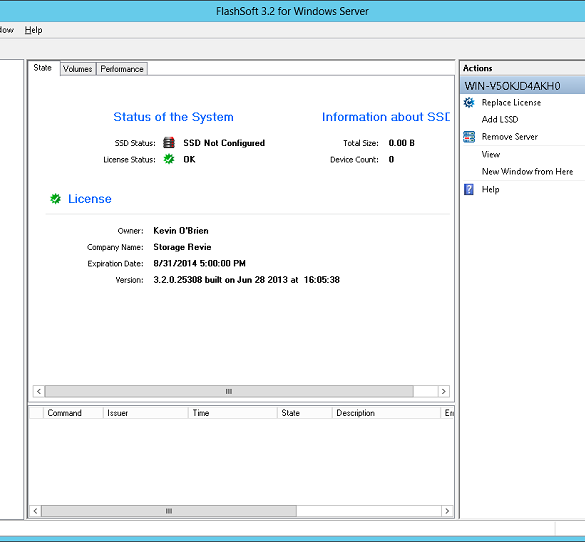Choose Add LSSD action

click(x=500, y=119)
